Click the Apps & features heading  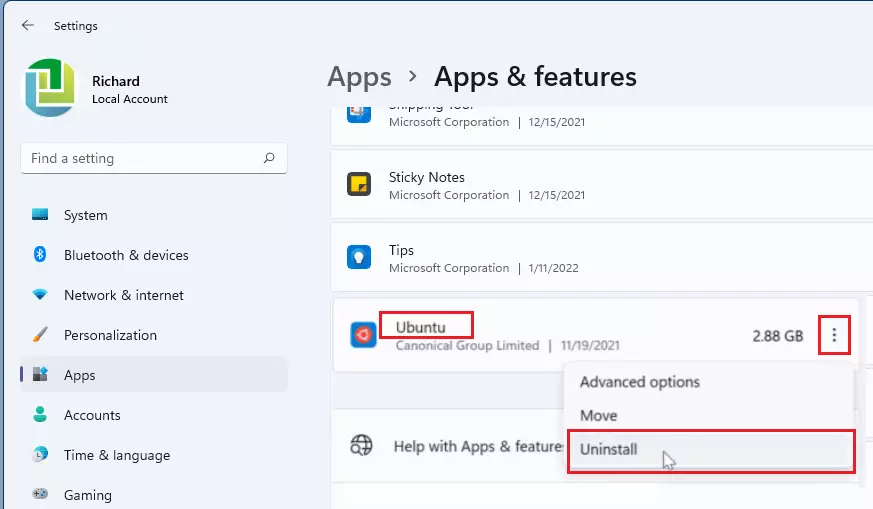(x=535, y=77)
